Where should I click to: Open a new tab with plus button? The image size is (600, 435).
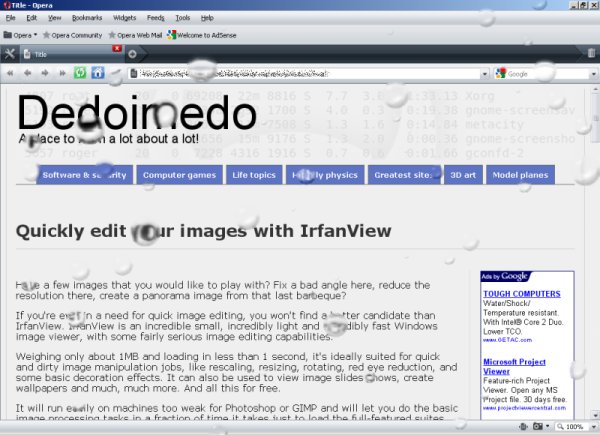coord(132,54)
